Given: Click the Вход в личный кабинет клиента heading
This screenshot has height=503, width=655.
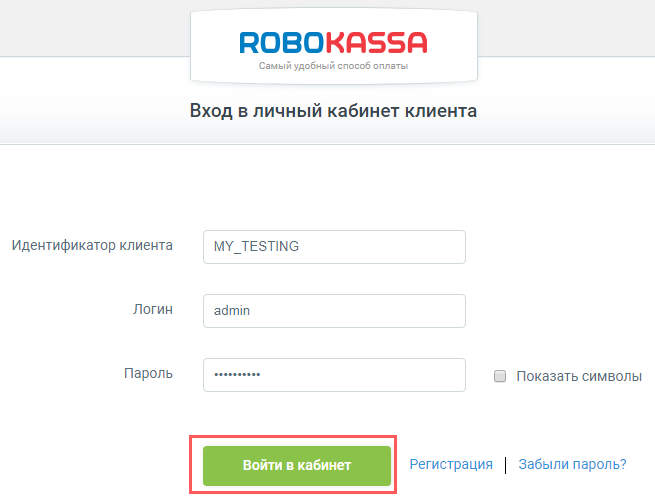Looking at the screenshot, I should [x=333, y=111].
